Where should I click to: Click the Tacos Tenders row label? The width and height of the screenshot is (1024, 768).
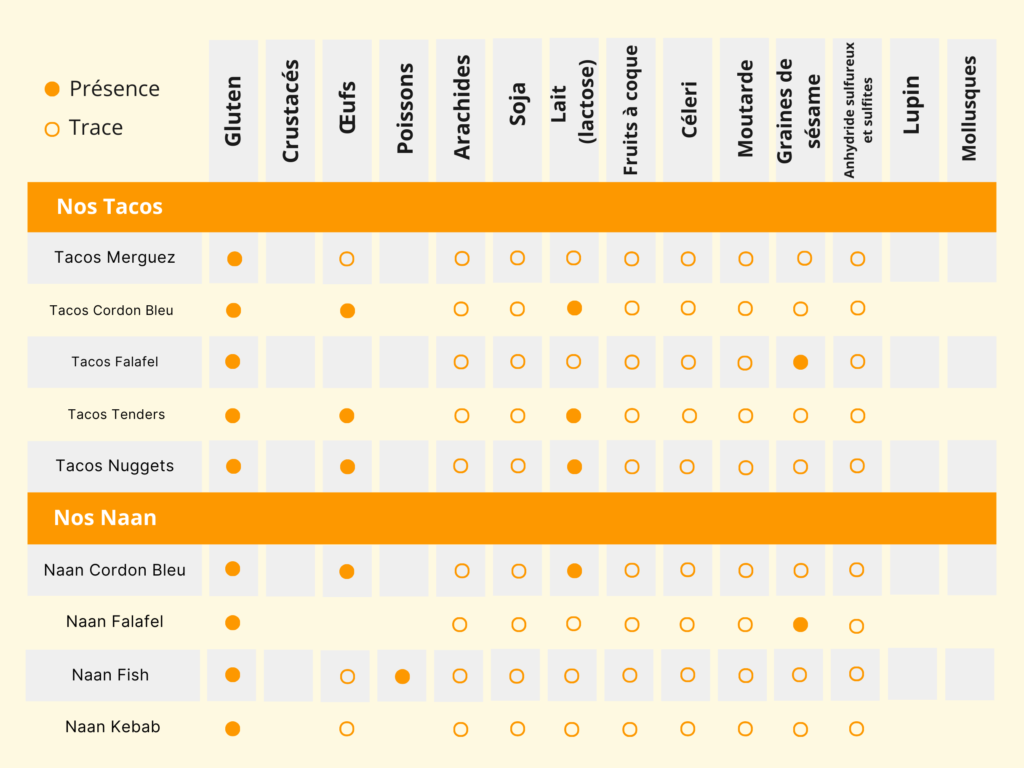pyautogui.click(x=116, y=415)
